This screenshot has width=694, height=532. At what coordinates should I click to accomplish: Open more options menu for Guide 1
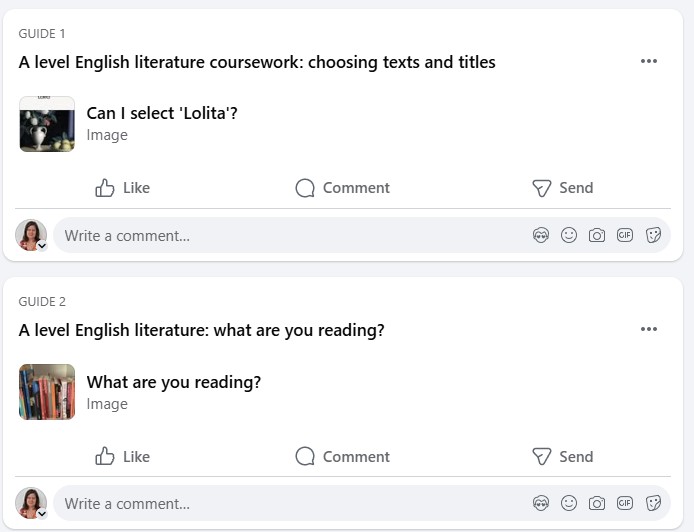649,61
